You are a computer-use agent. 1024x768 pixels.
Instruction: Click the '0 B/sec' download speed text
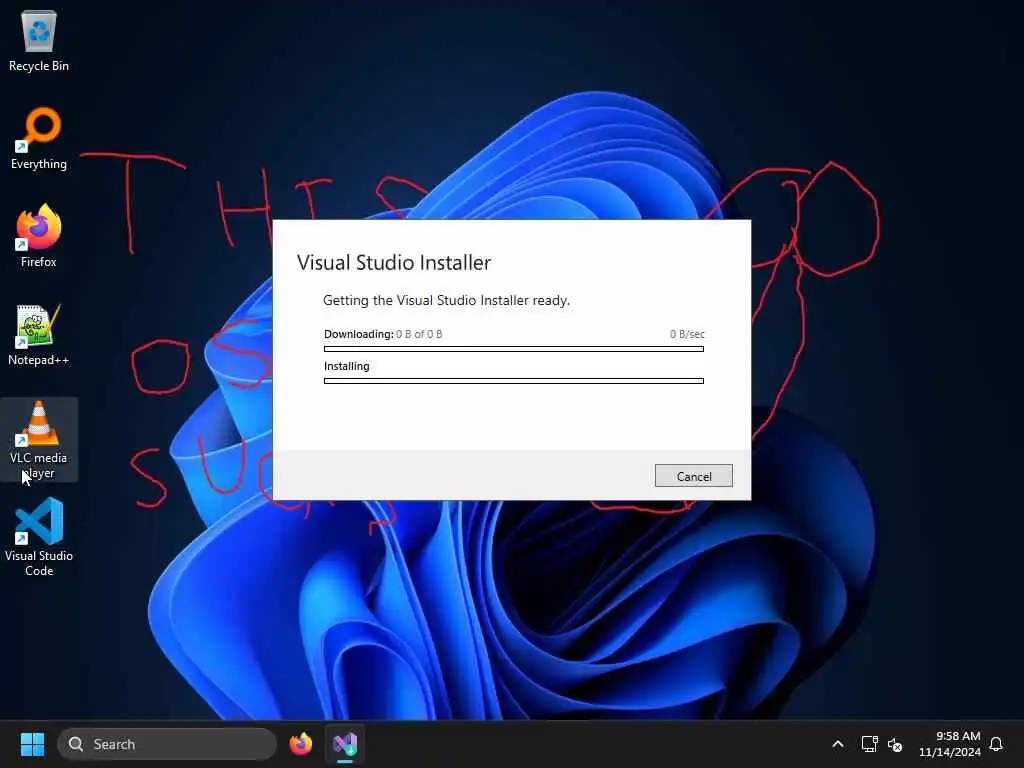pos(687,334)
